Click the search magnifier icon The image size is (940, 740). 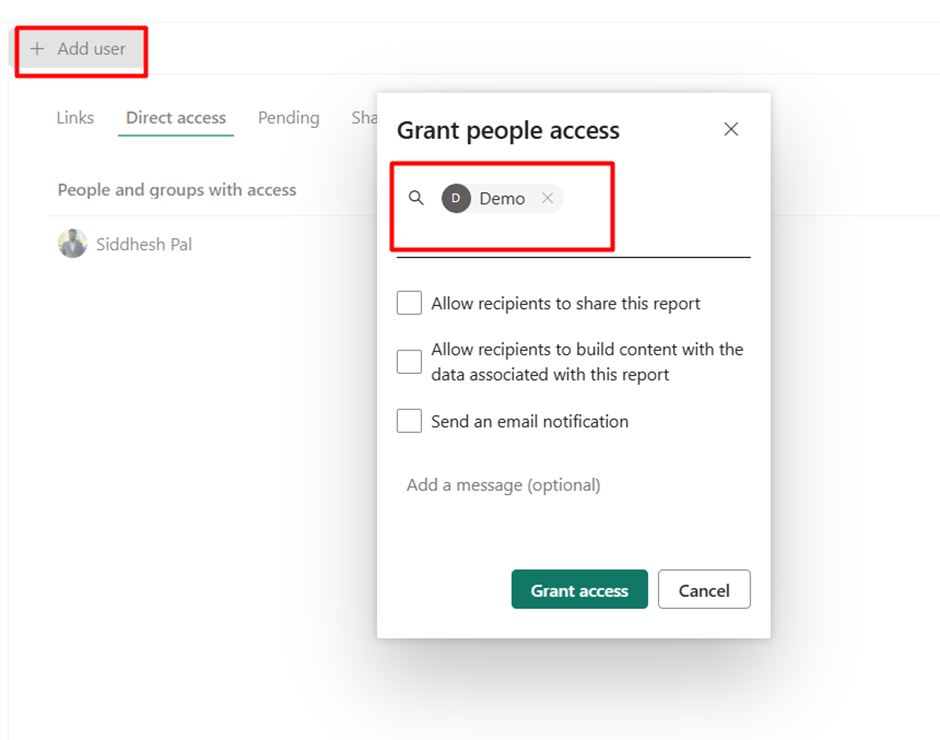(x=416, y=198)
